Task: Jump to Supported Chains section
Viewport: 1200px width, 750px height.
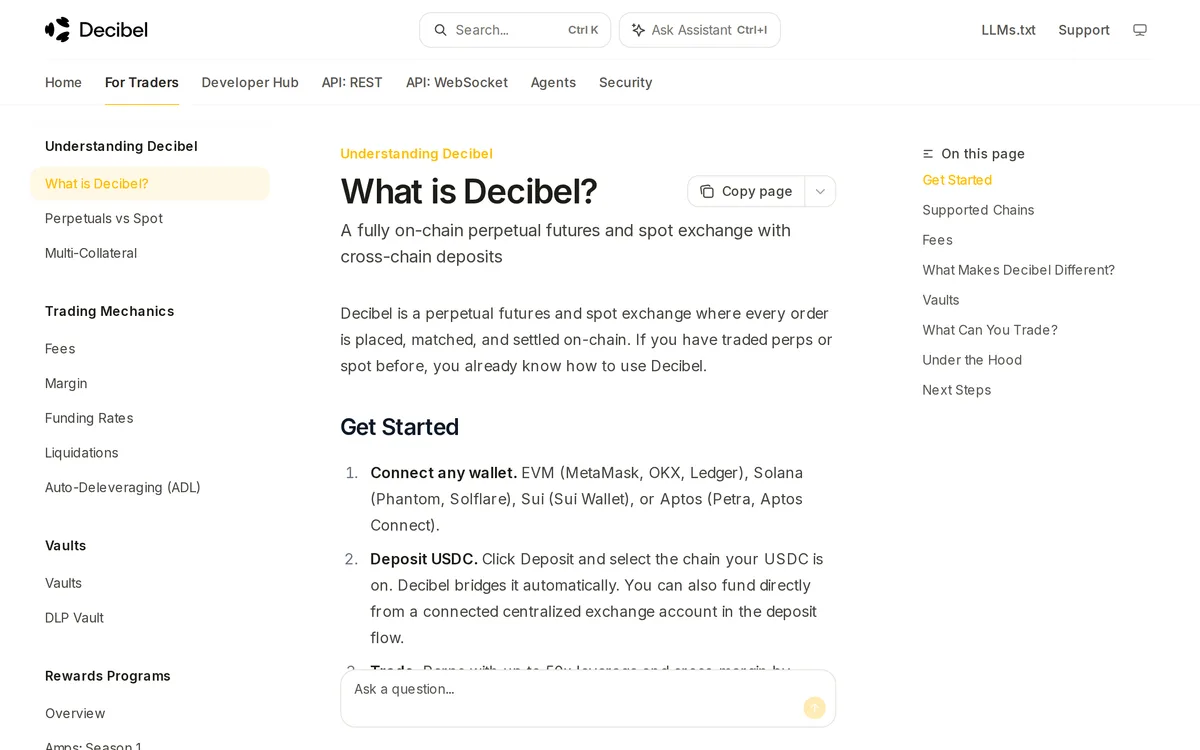Action: pos(978,210)
